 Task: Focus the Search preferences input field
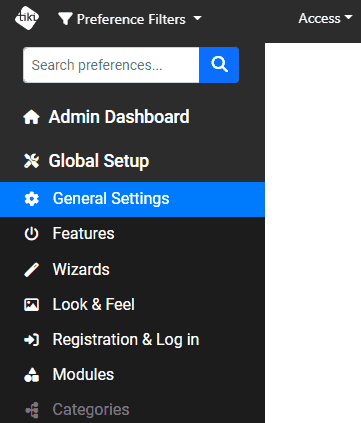(x=111, y=65)
